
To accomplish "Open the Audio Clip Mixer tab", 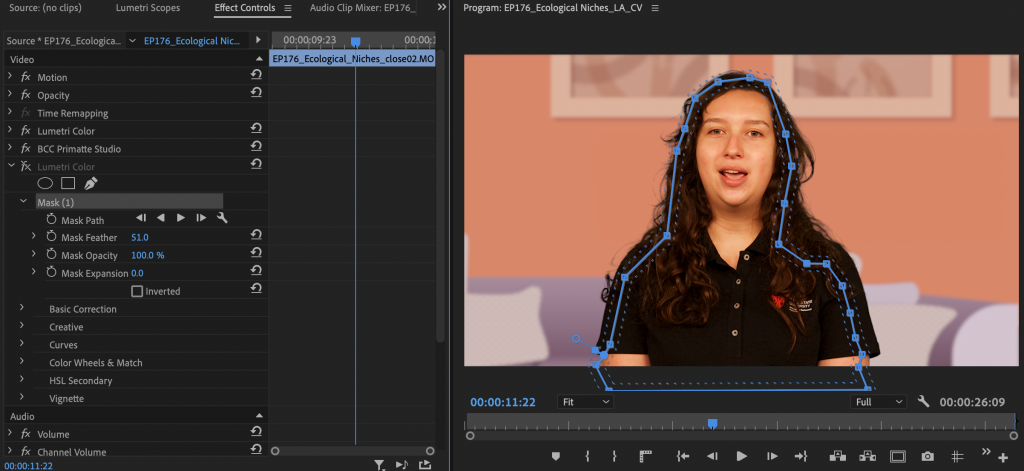I will [361, 8].
